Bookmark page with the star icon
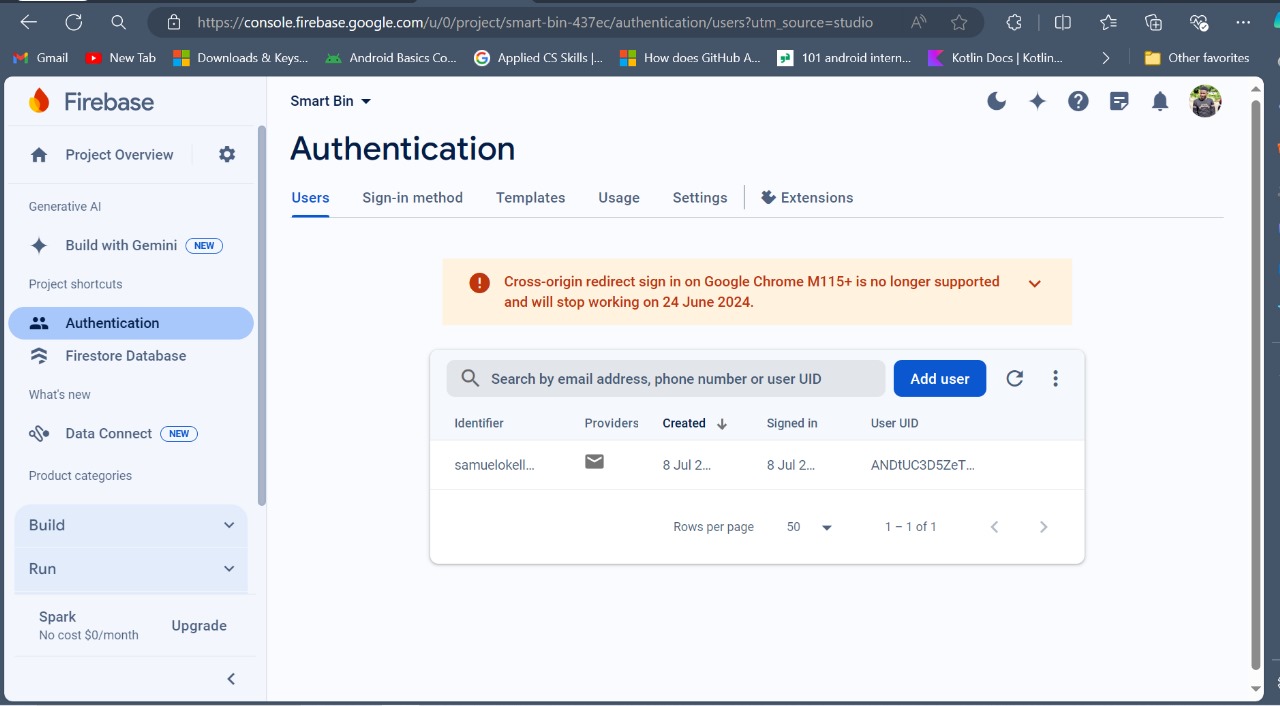The image size is (1280, 706). 959,22
